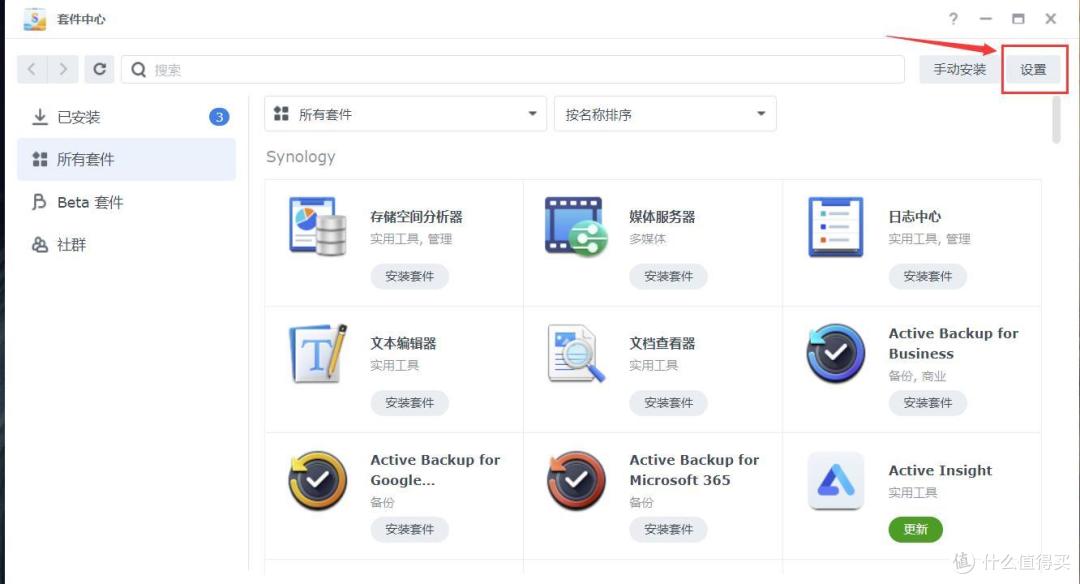Open Active Backup for Business icon
The image size is (1080, 584).
(x=835, y=353)
